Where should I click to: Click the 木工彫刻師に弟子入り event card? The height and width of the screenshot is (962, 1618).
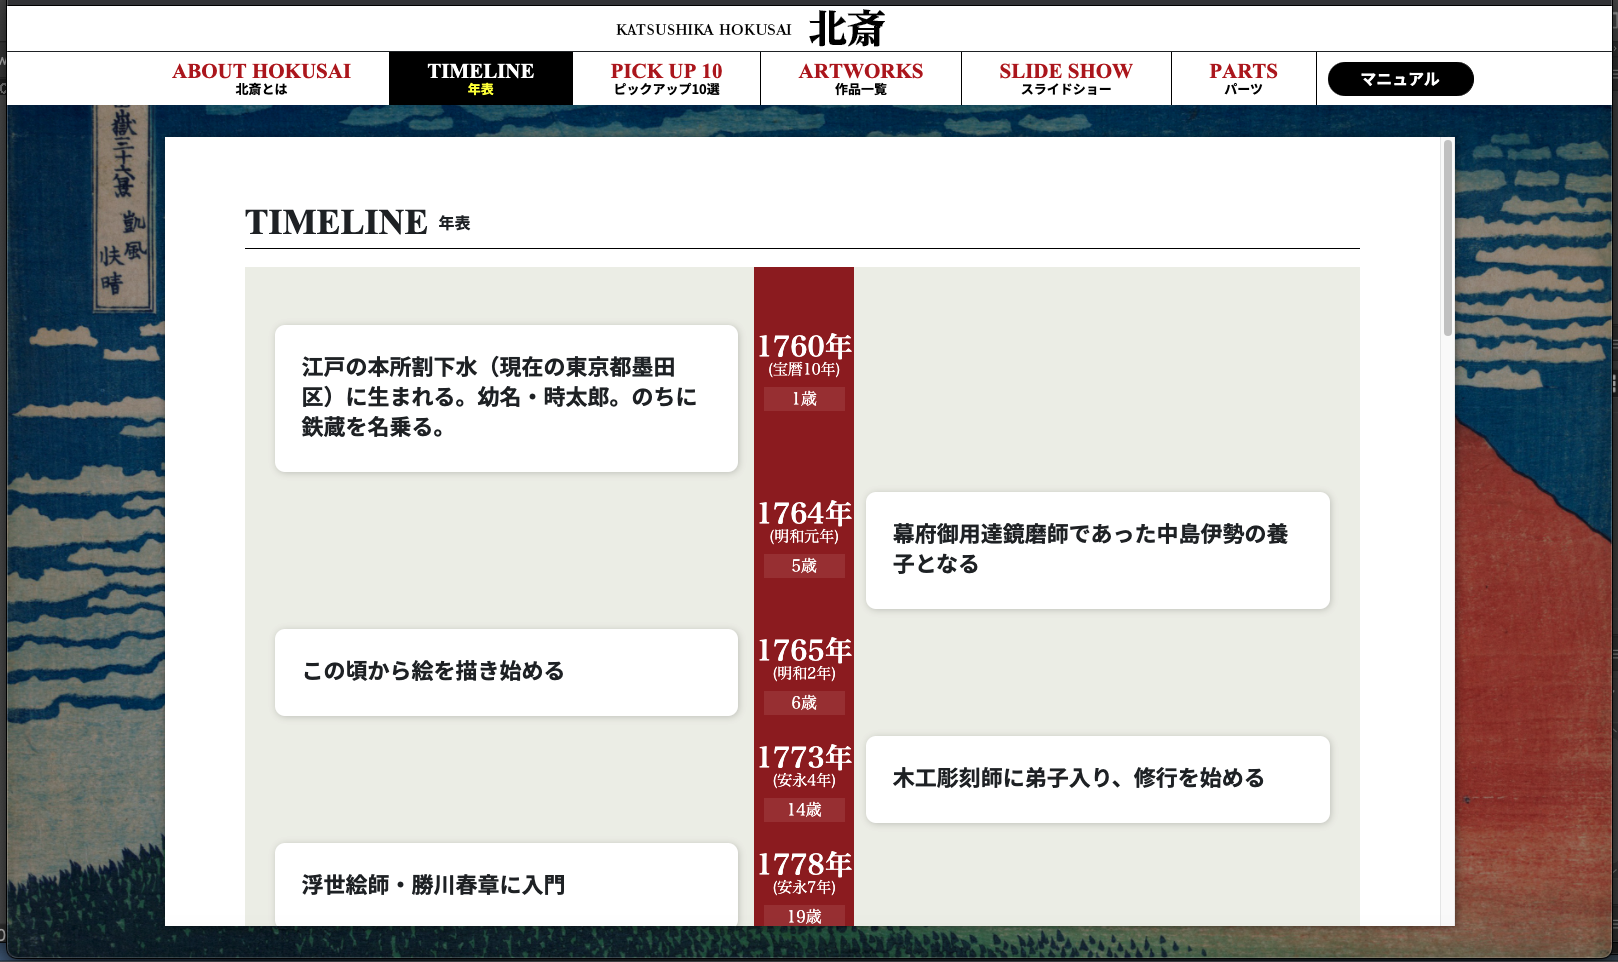[x=1097, y=779]
